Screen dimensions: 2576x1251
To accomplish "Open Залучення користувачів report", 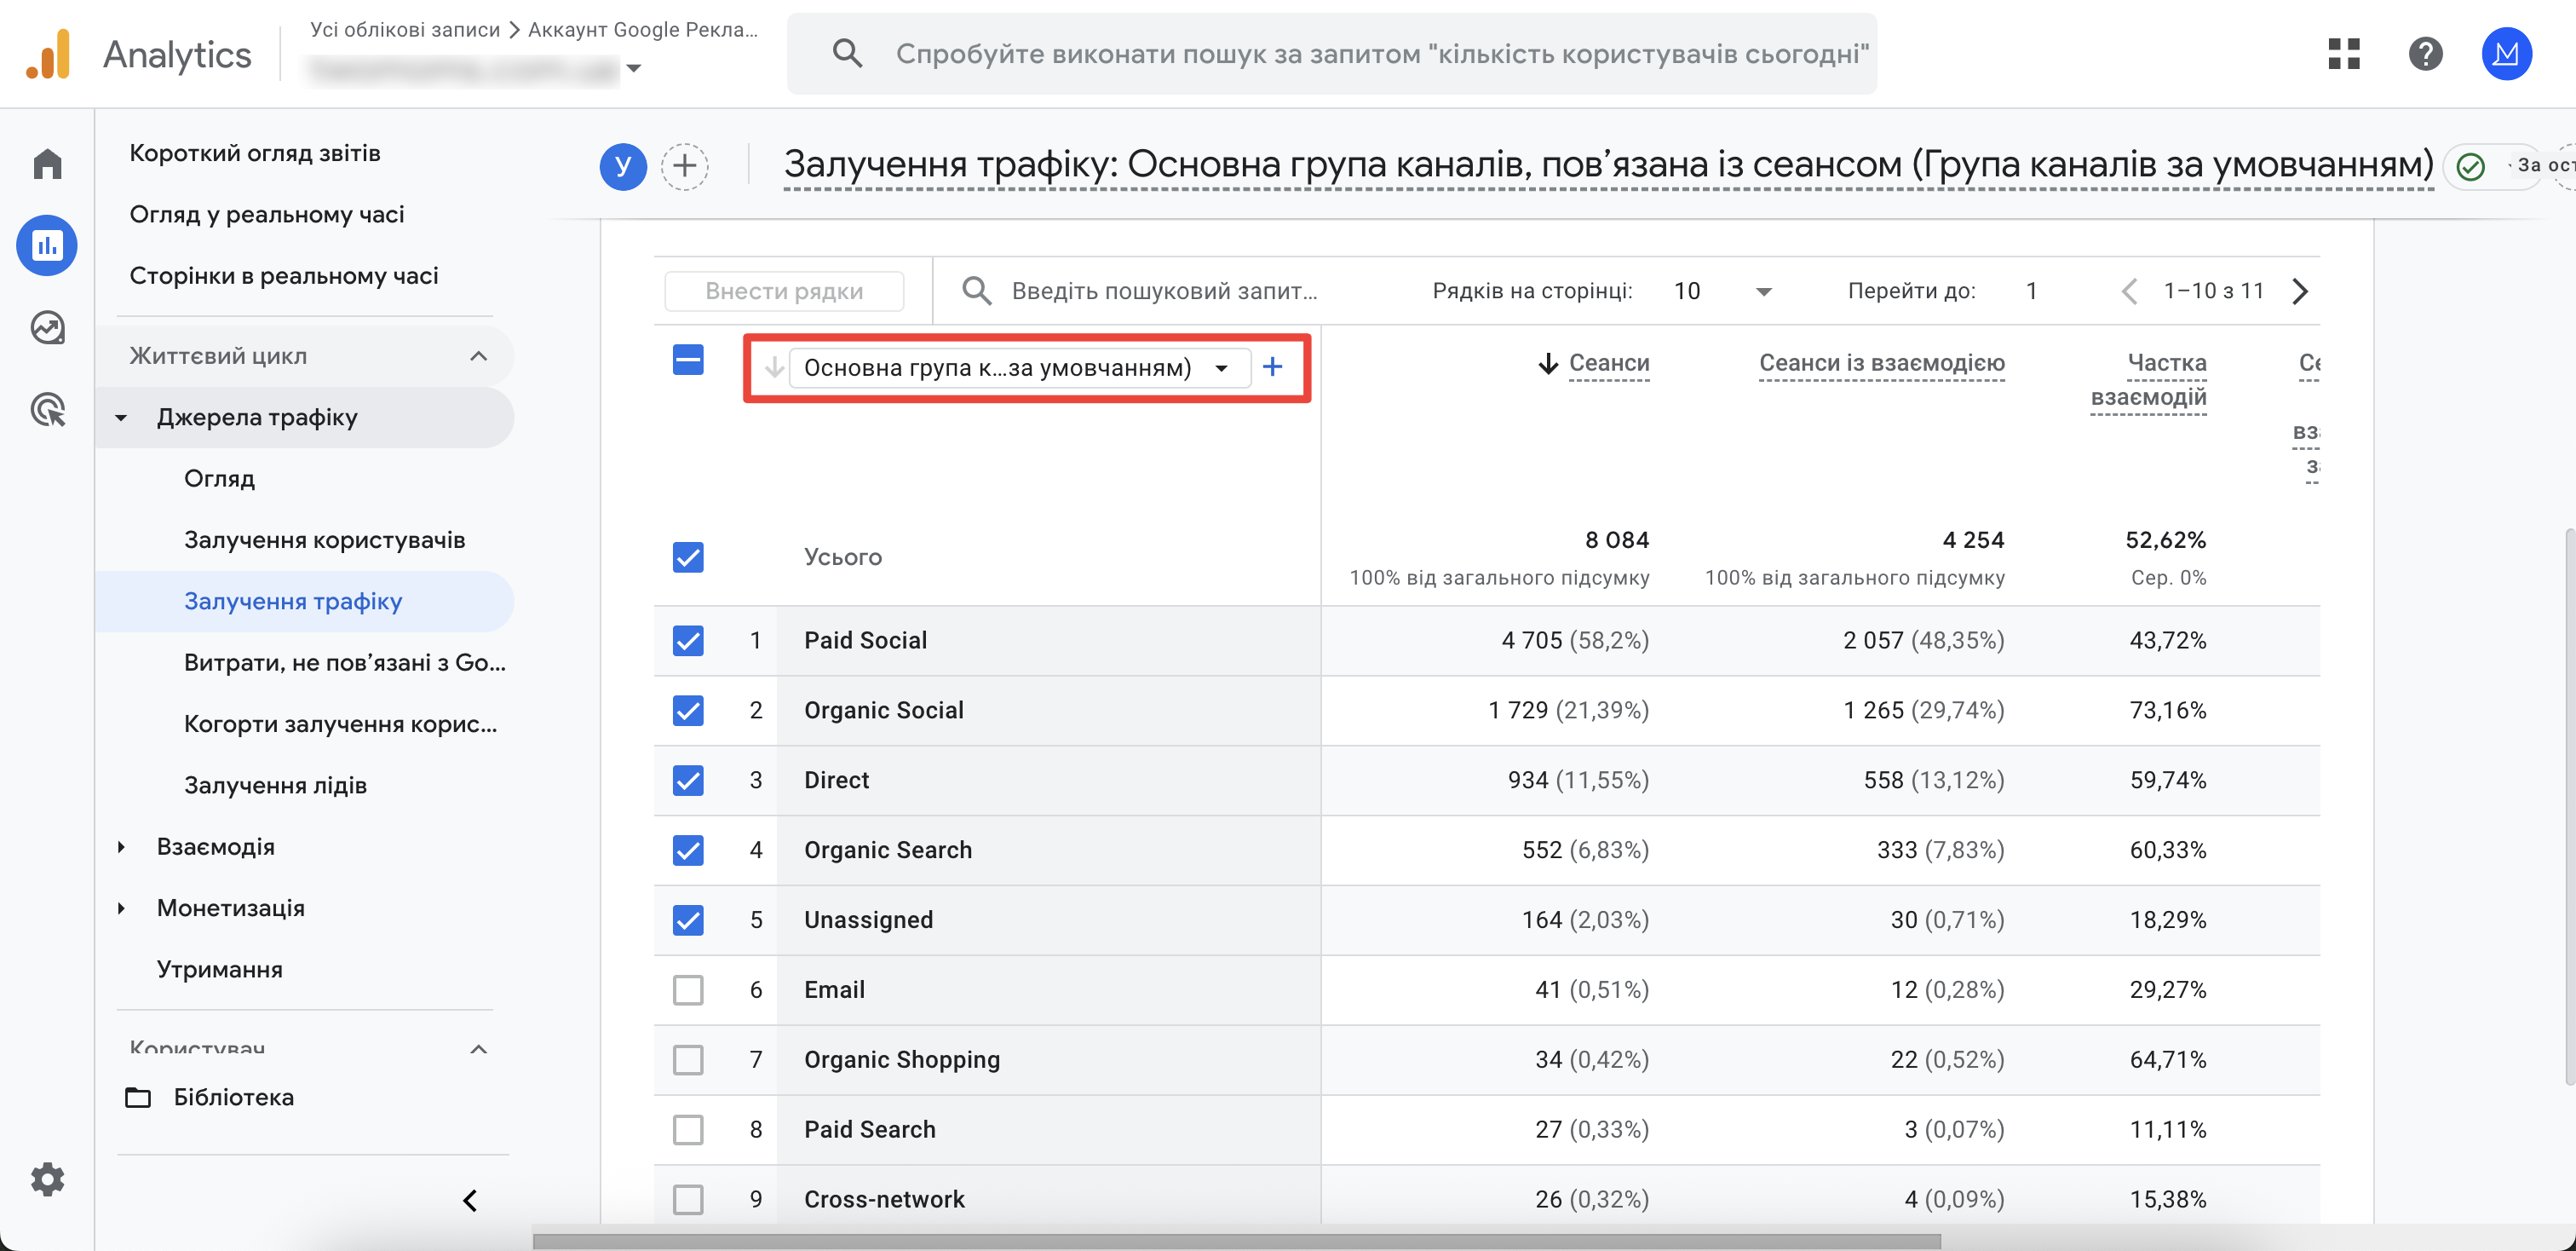I will coord(324,540).
